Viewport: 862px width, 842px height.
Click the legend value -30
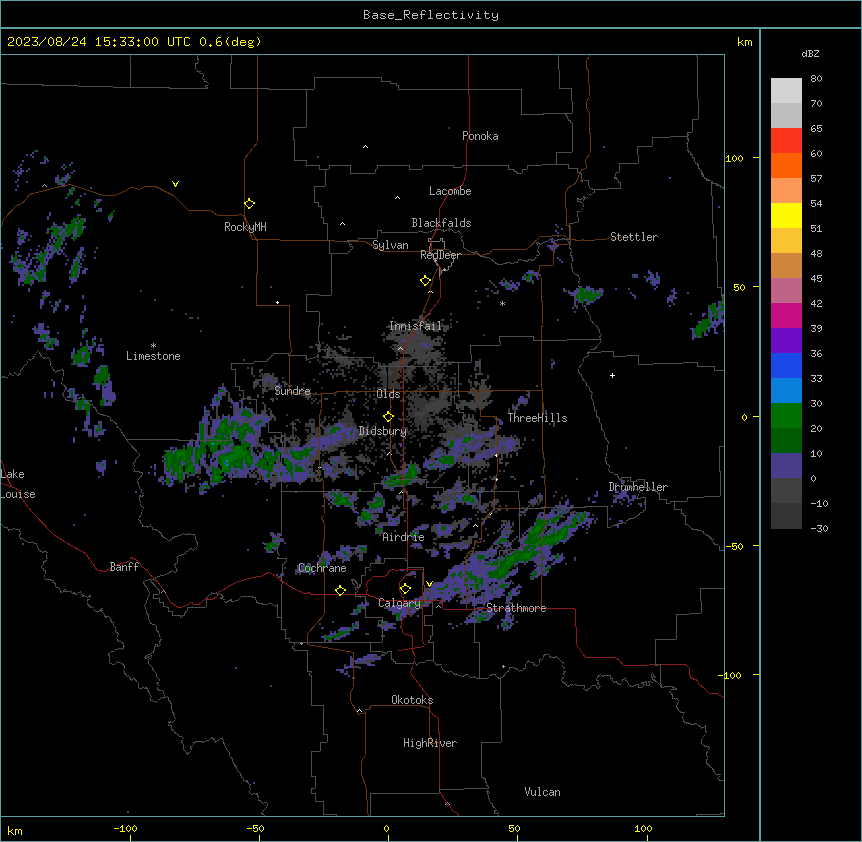[819, 528]
